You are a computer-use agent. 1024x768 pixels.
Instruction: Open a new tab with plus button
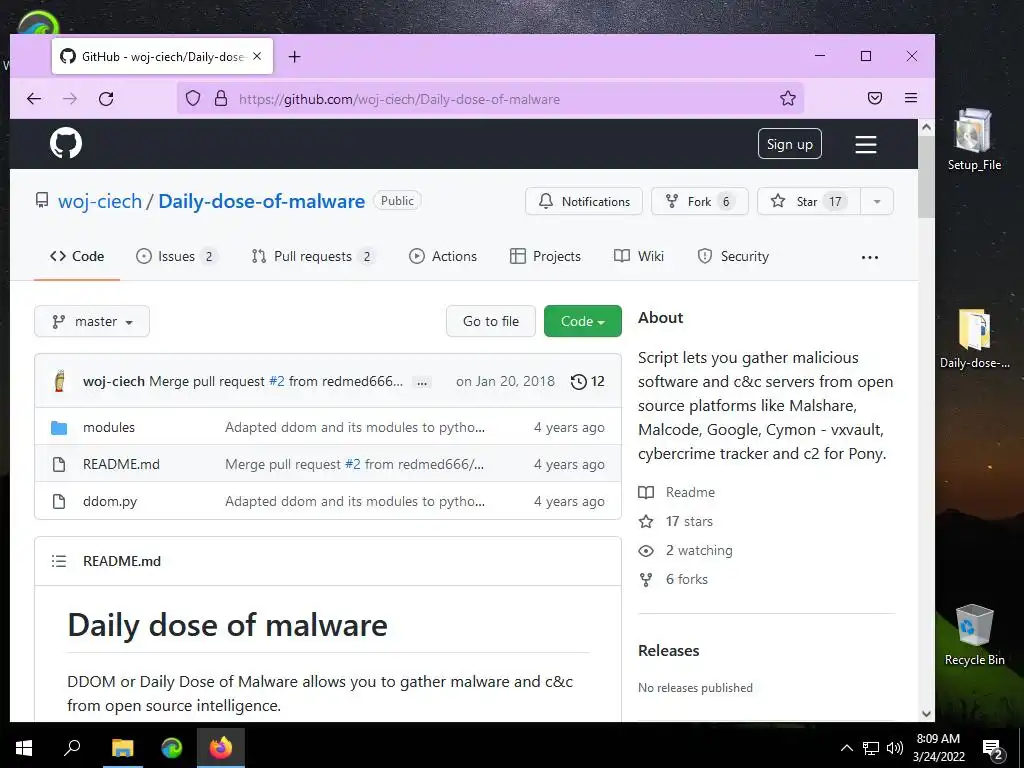[295, 57]
